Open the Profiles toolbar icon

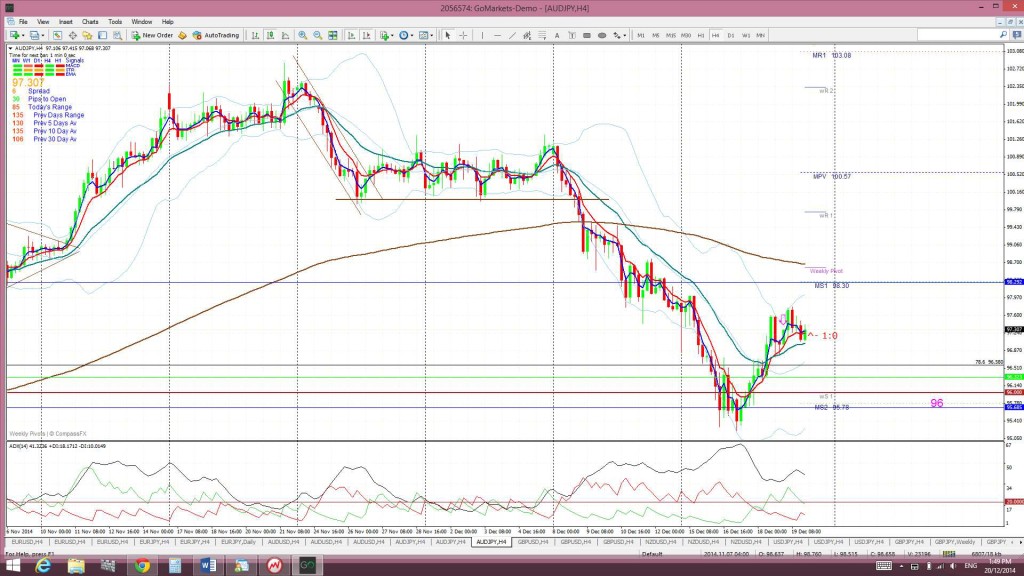[35, 35]
